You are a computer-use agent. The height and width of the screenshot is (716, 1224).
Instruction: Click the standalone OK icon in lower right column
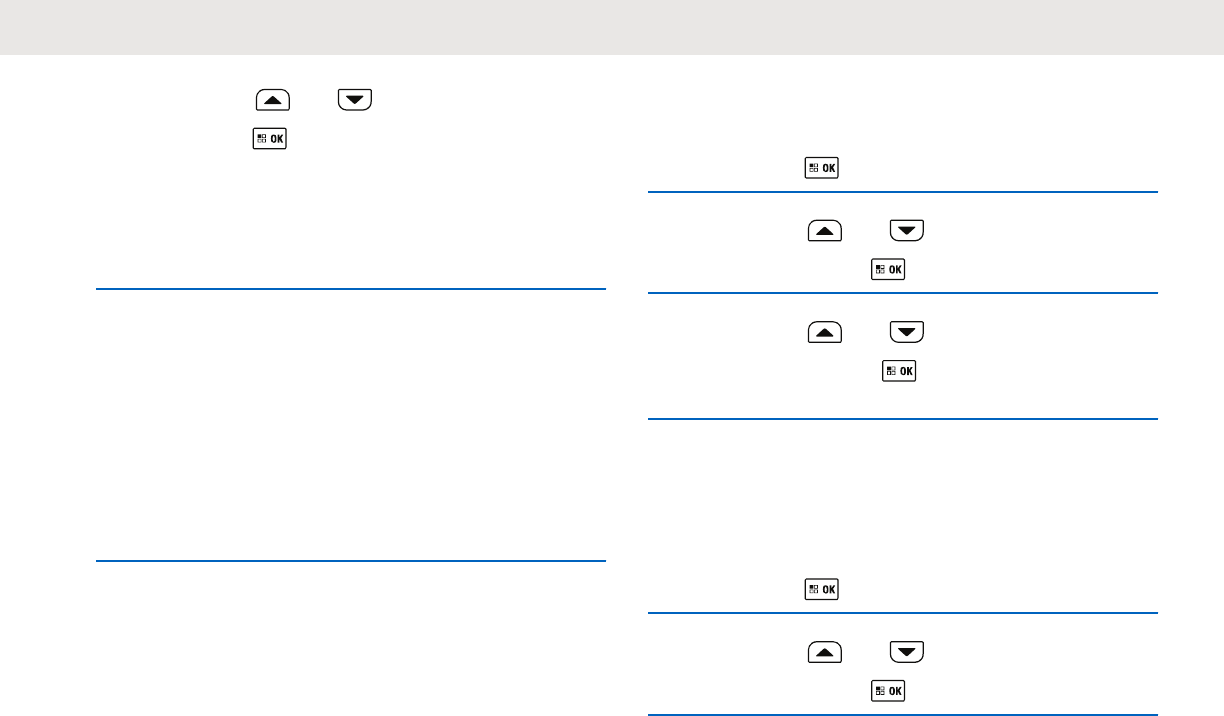point(824,590)
